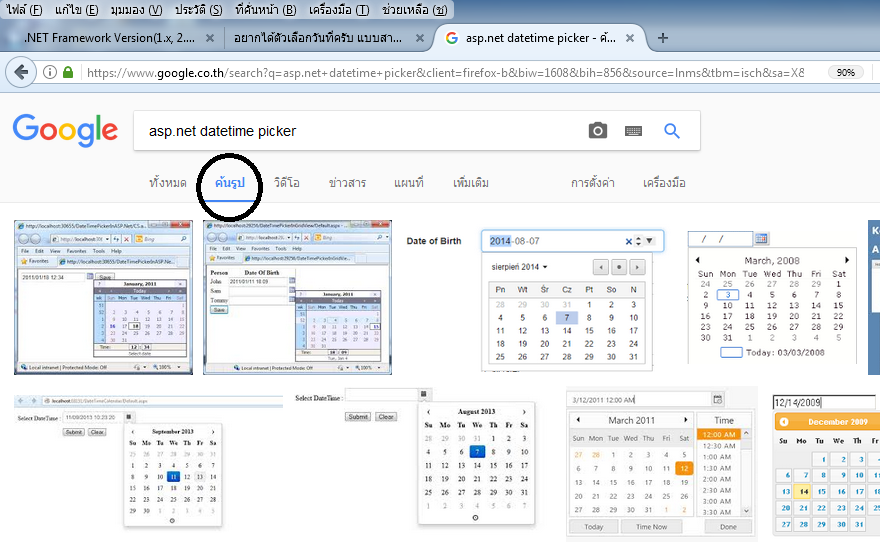Search by image using camera icon
The image size is (880, 548).
click(598, 131)
